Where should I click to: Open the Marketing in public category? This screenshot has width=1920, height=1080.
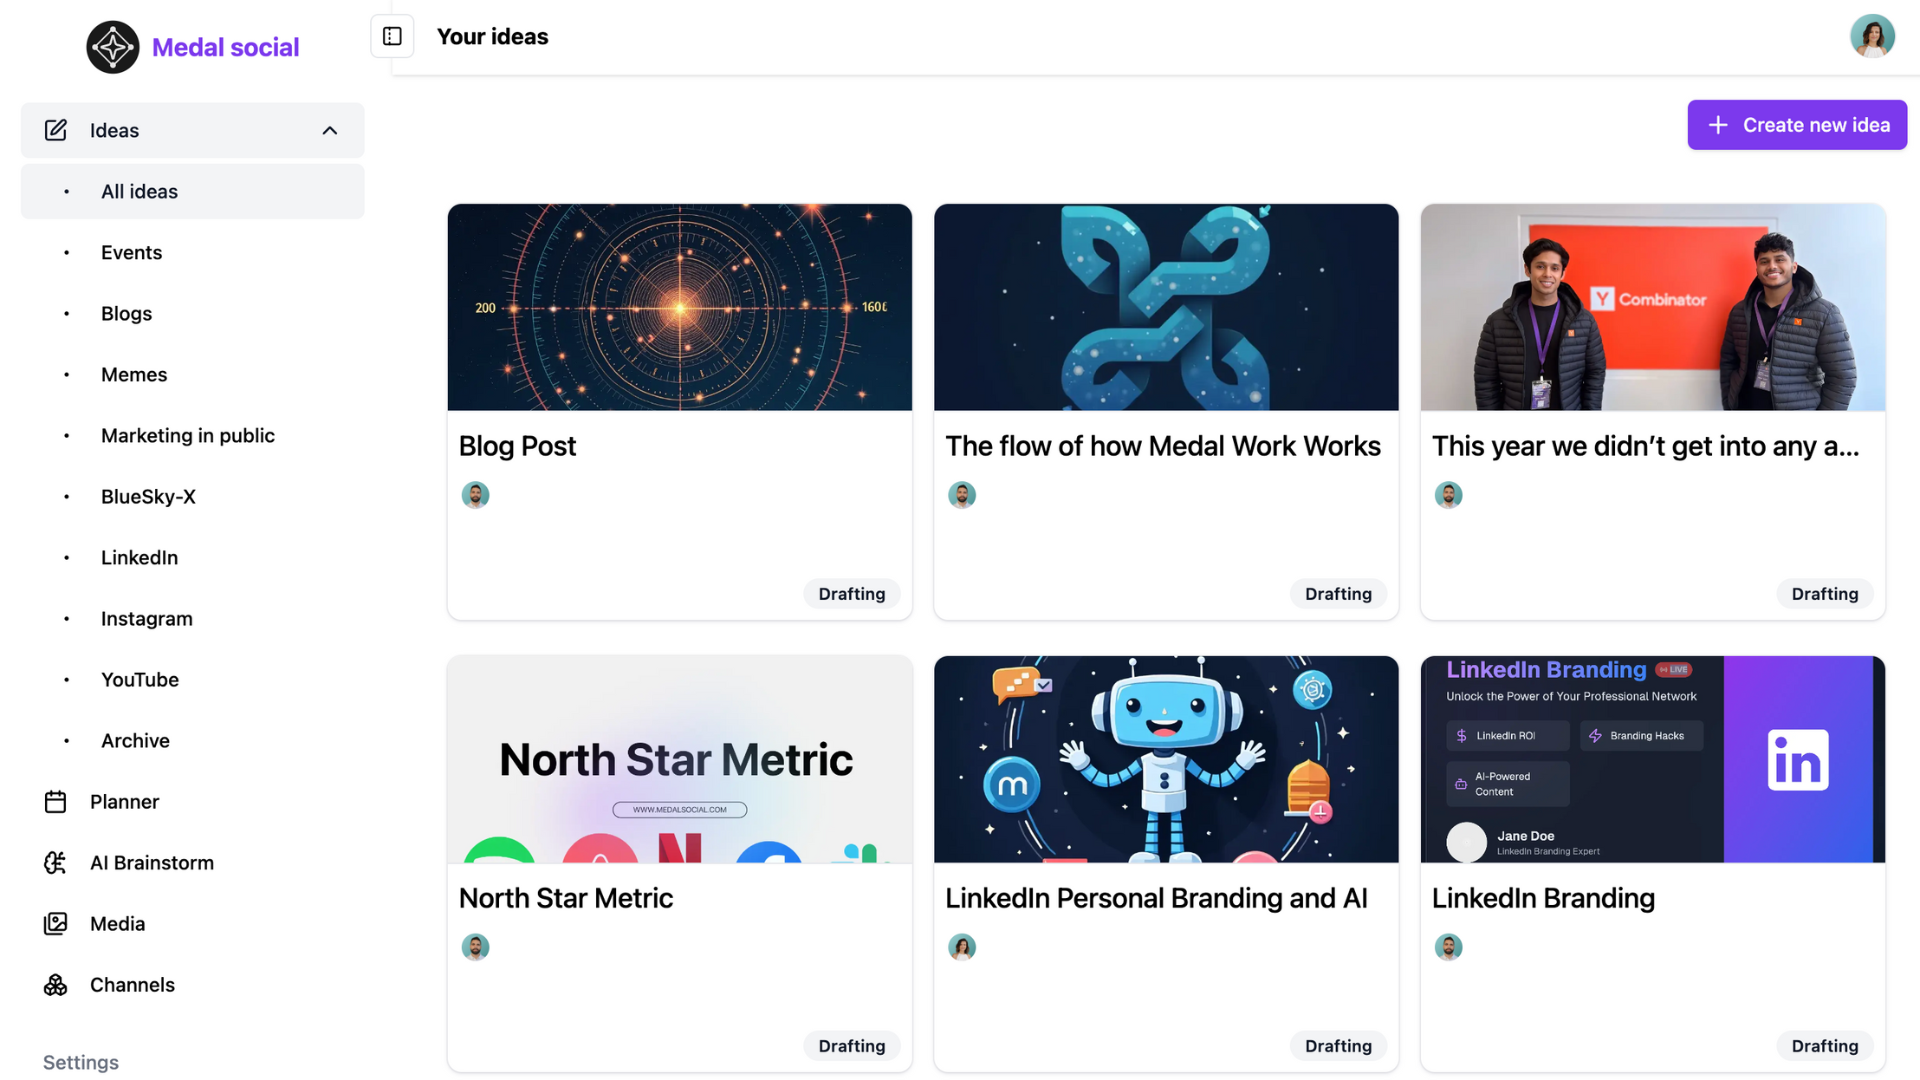click(187, 436)
